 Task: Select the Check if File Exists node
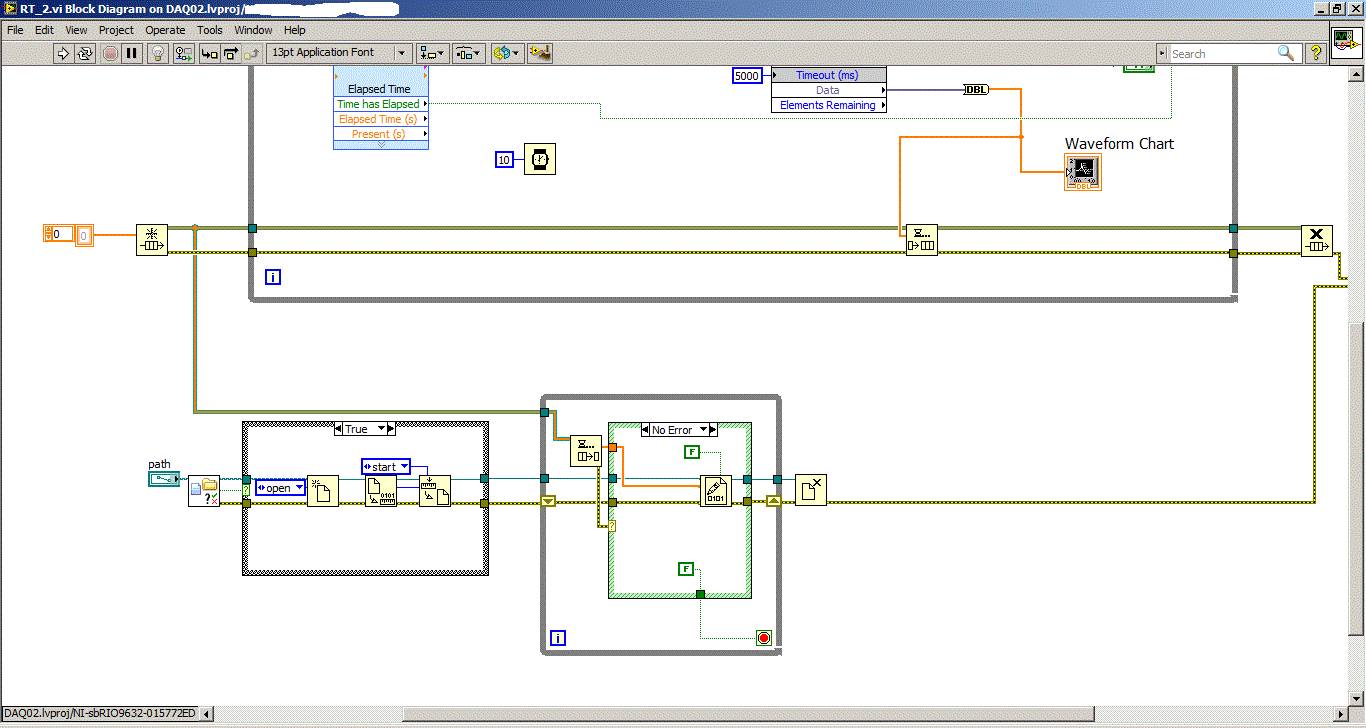[204, 490]
